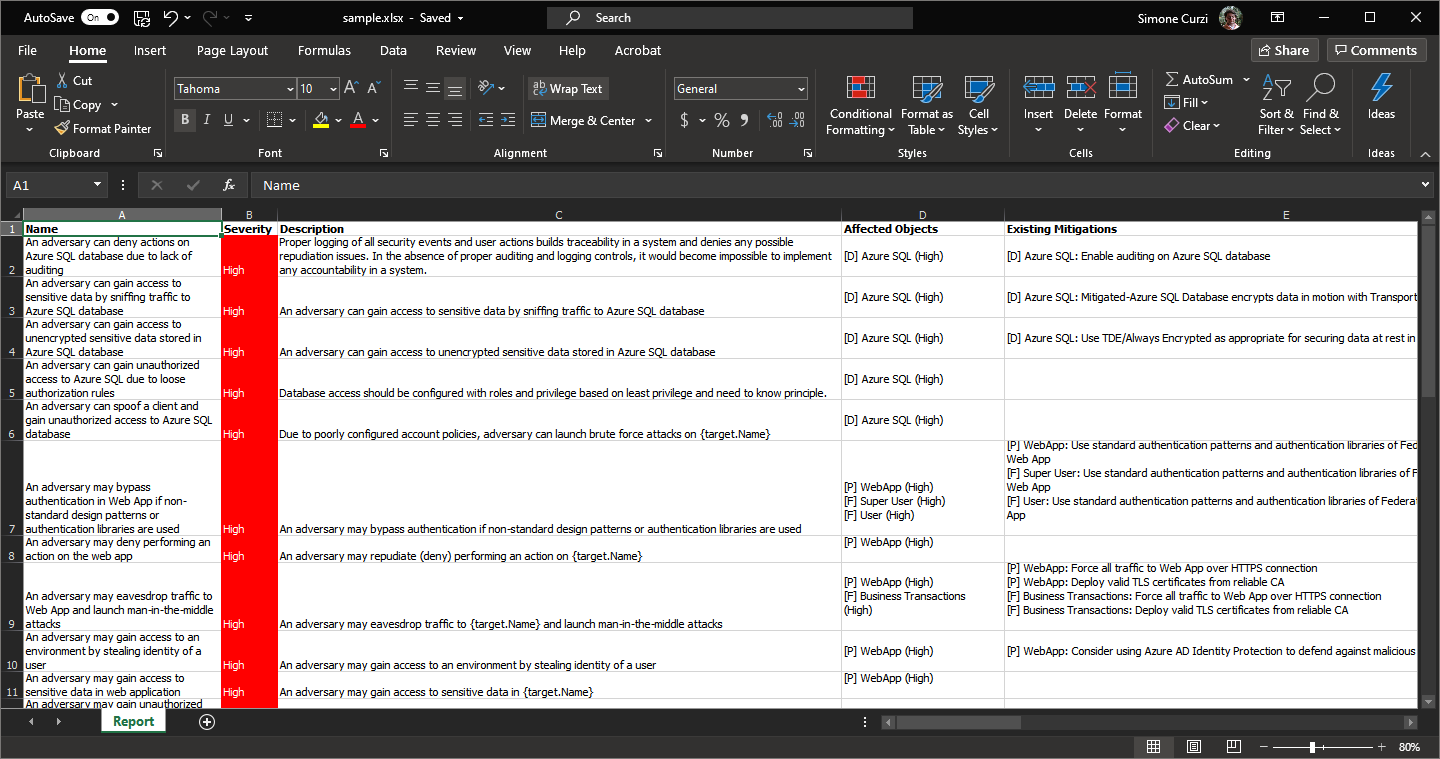
Task: Click the zoom slider handle
Action: 1312,747
